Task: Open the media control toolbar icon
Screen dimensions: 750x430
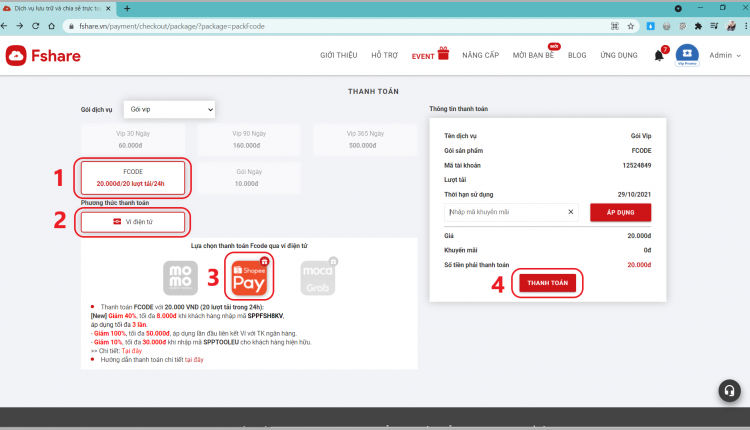Action: tap(714, 26)
